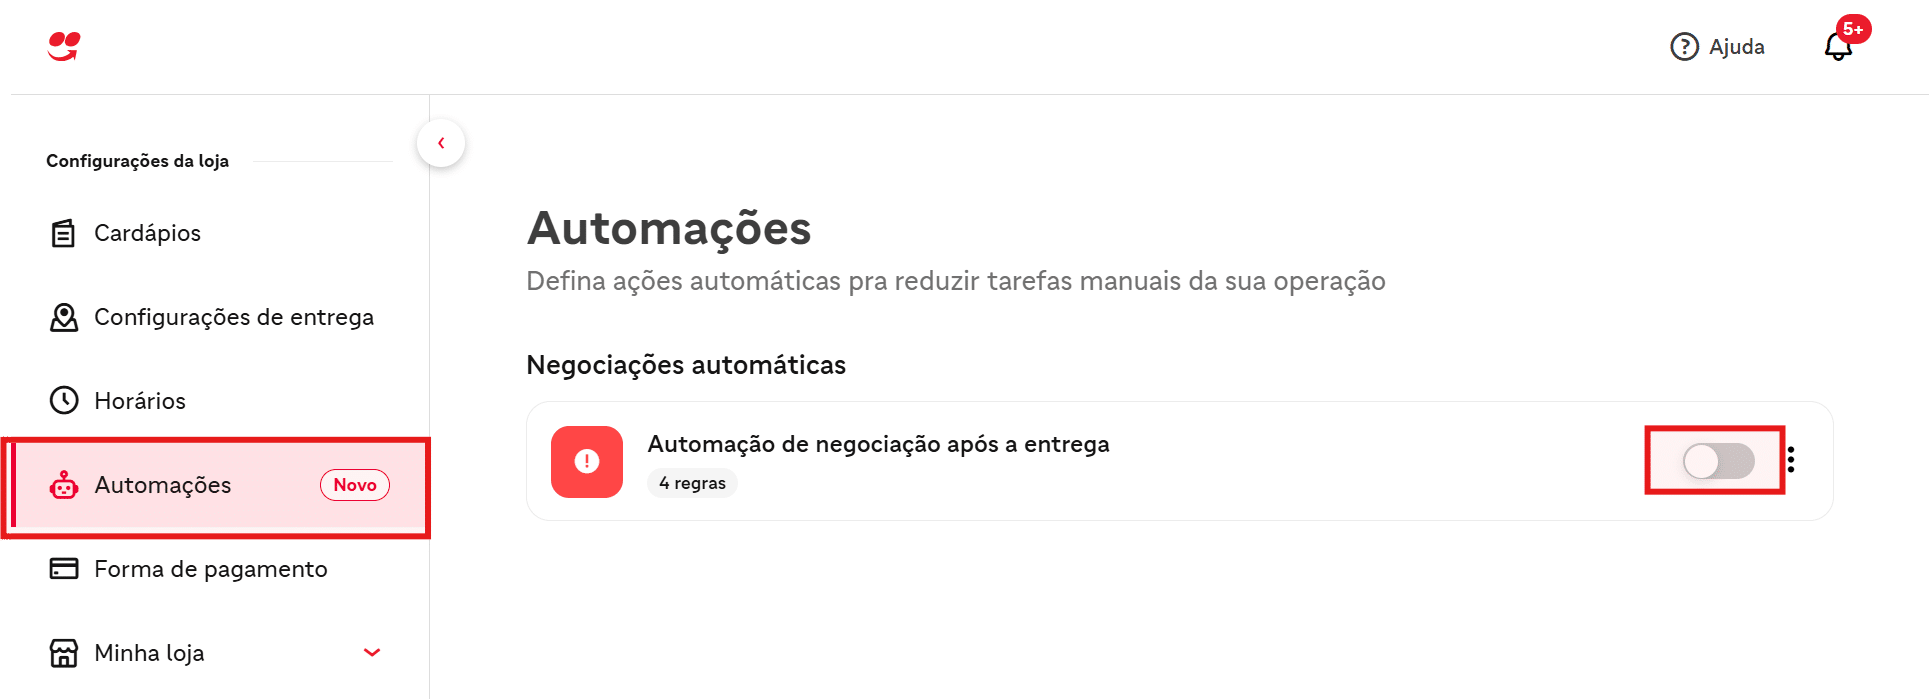Open the Automação de negociação após a entrega card
Screen dimensions: 1929x699
click(878, 444)
